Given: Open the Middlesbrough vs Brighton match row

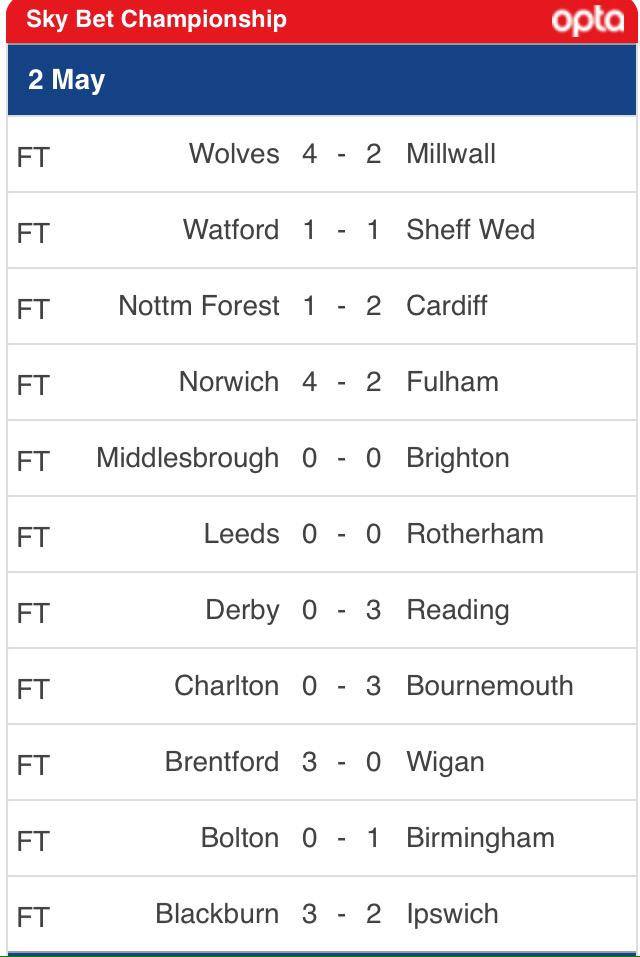Looking at the screenshot, I should coord(322,458).
